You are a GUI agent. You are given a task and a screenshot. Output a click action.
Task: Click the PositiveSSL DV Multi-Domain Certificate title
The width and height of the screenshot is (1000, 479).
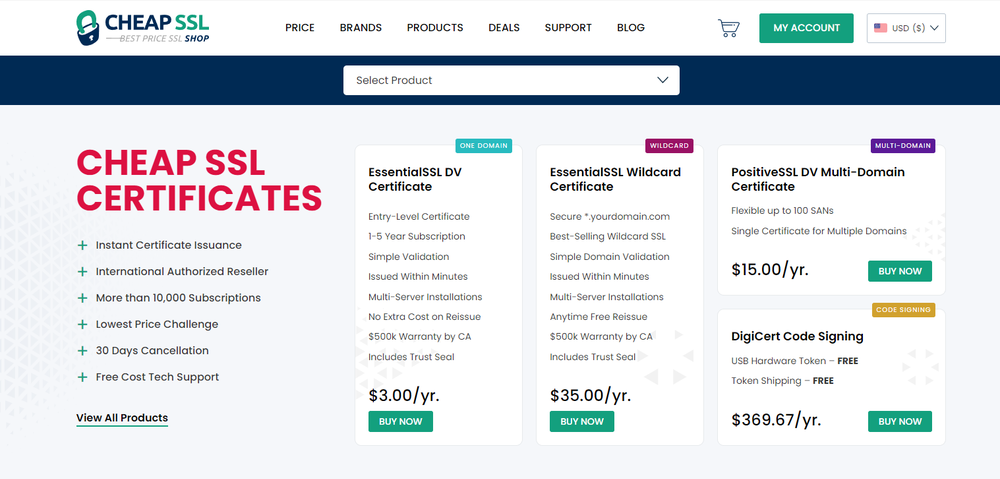(x=818, y=179)
